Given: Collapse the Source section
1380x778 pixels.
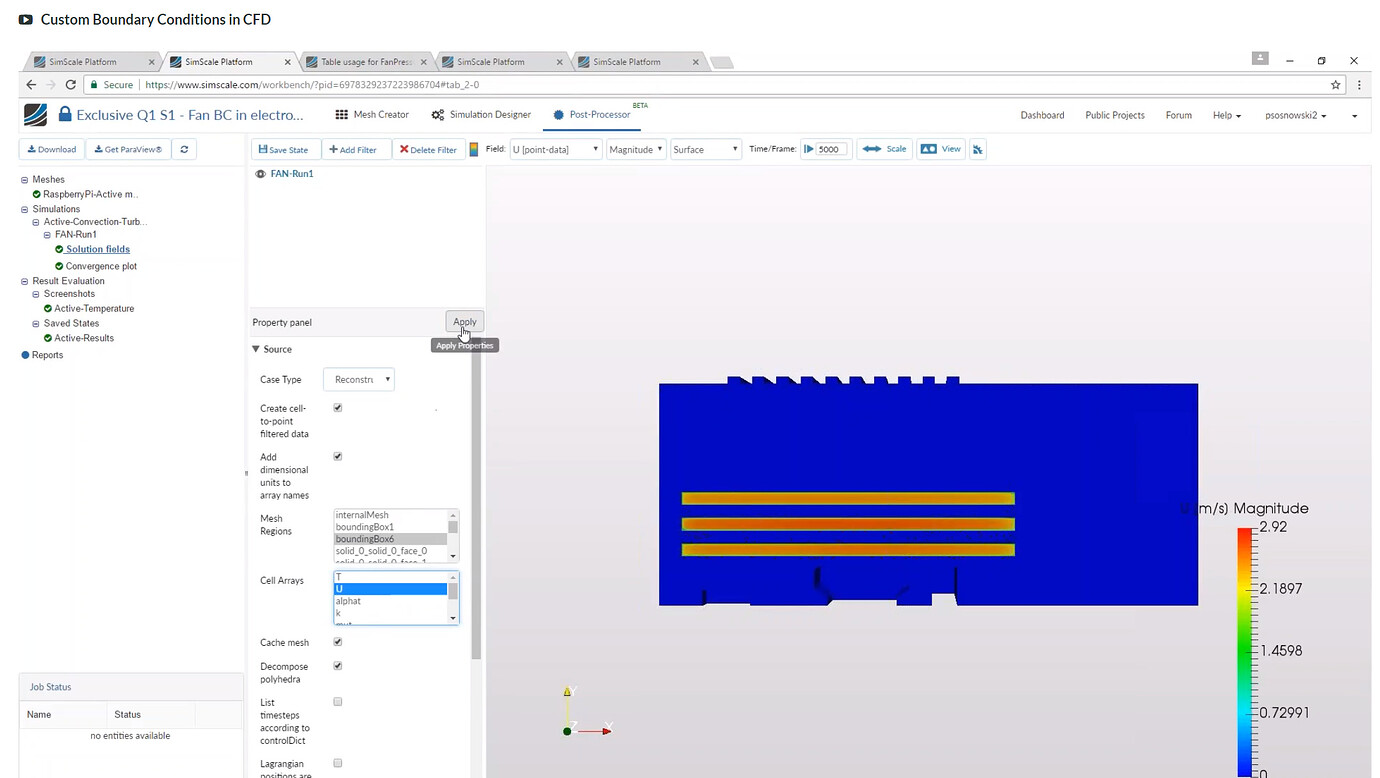Looking at the screenshot, I should tap(257, 348).
